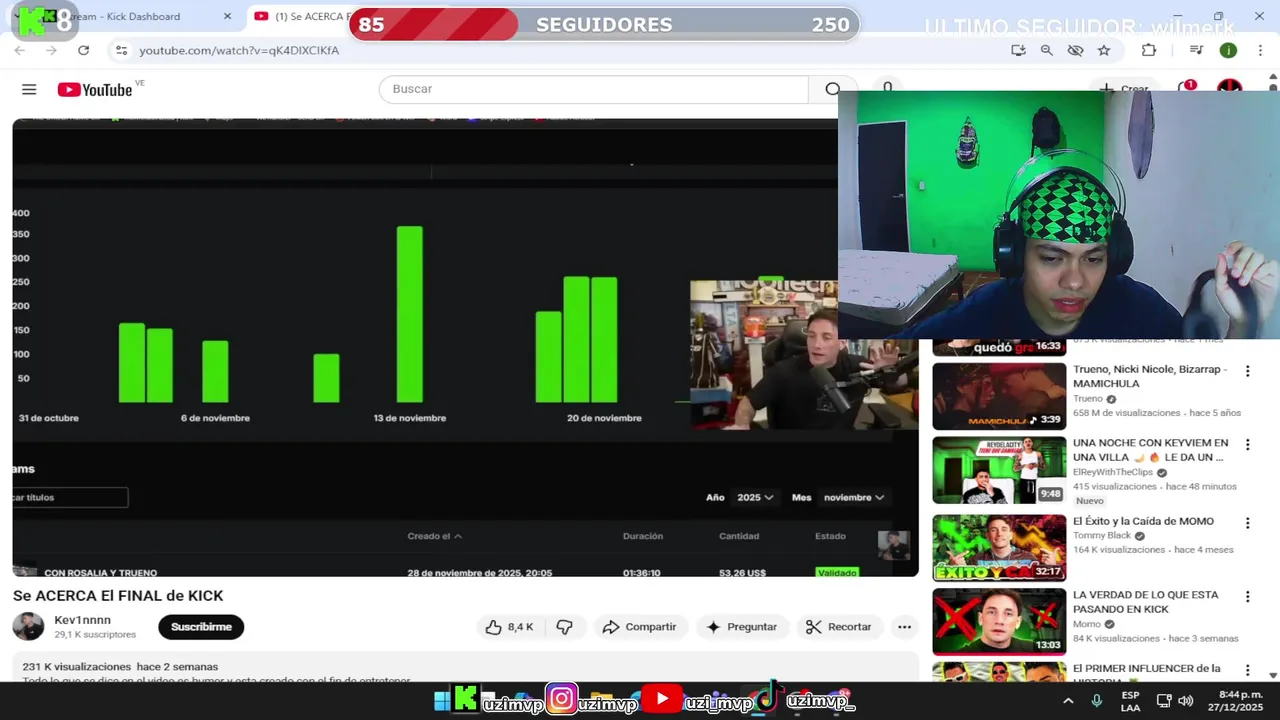Open more actions ellipsis below the video
Viewport: 1280px width, 720px height.
(x=904, y=627)
